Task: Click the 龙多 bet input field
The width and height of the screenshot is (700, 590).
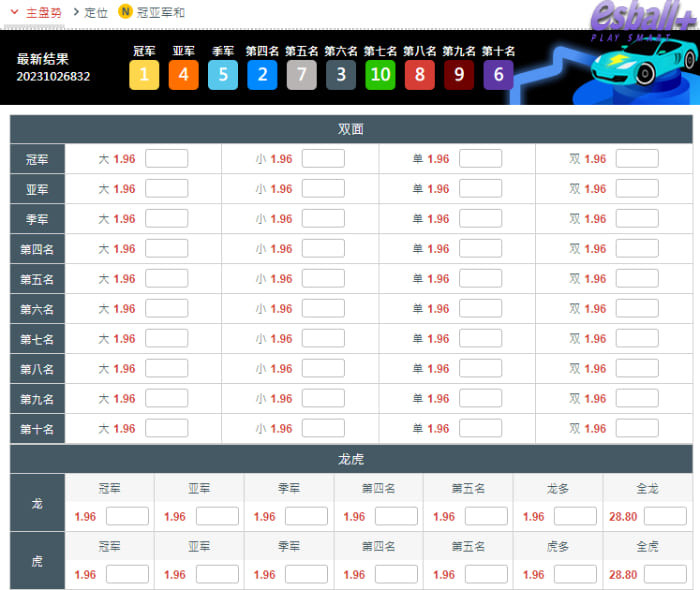Action: 575,516
